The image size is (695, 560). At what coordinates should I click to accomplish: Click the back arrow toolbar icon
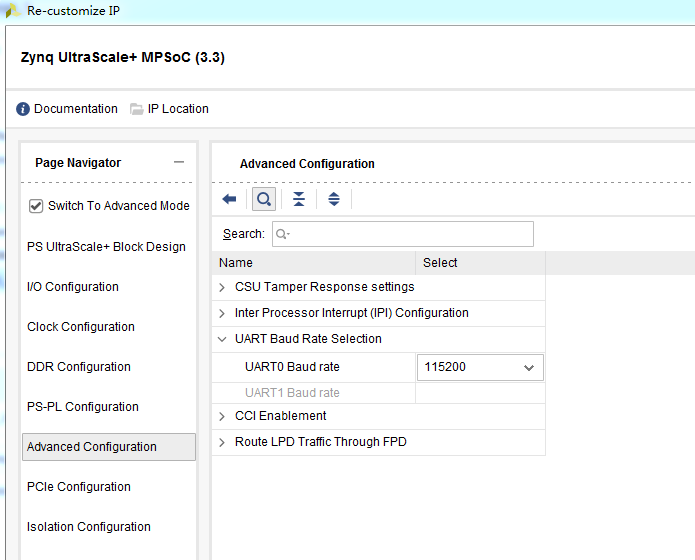click(229, 199)
